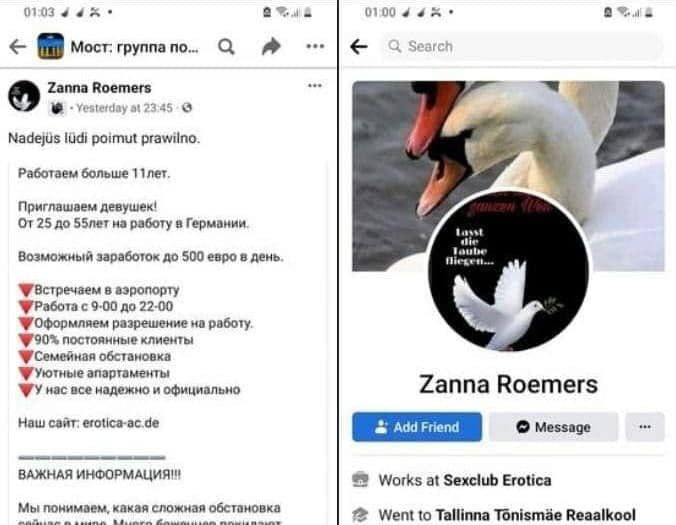Open Zanna Roemers post options menu

(x=315, y=85)
